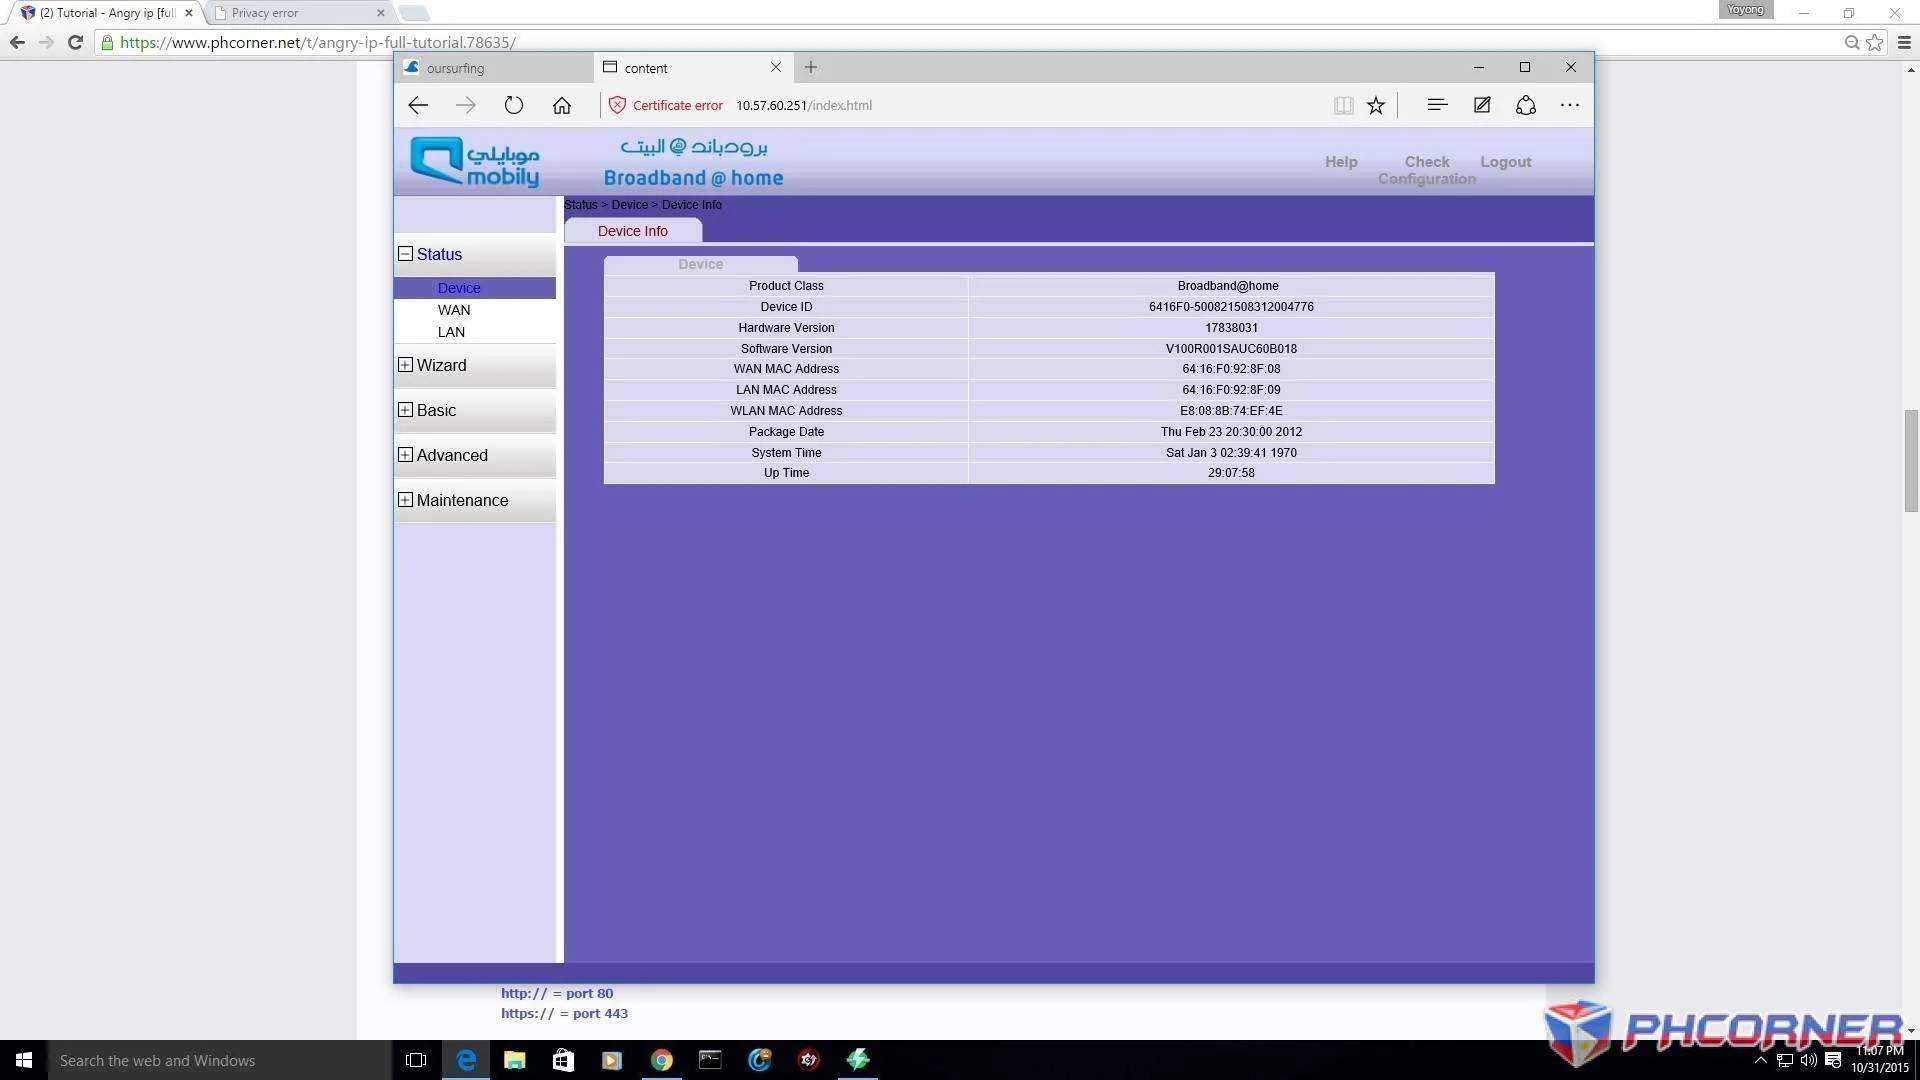Open the Edge Share icon

tap(1526, 105)
